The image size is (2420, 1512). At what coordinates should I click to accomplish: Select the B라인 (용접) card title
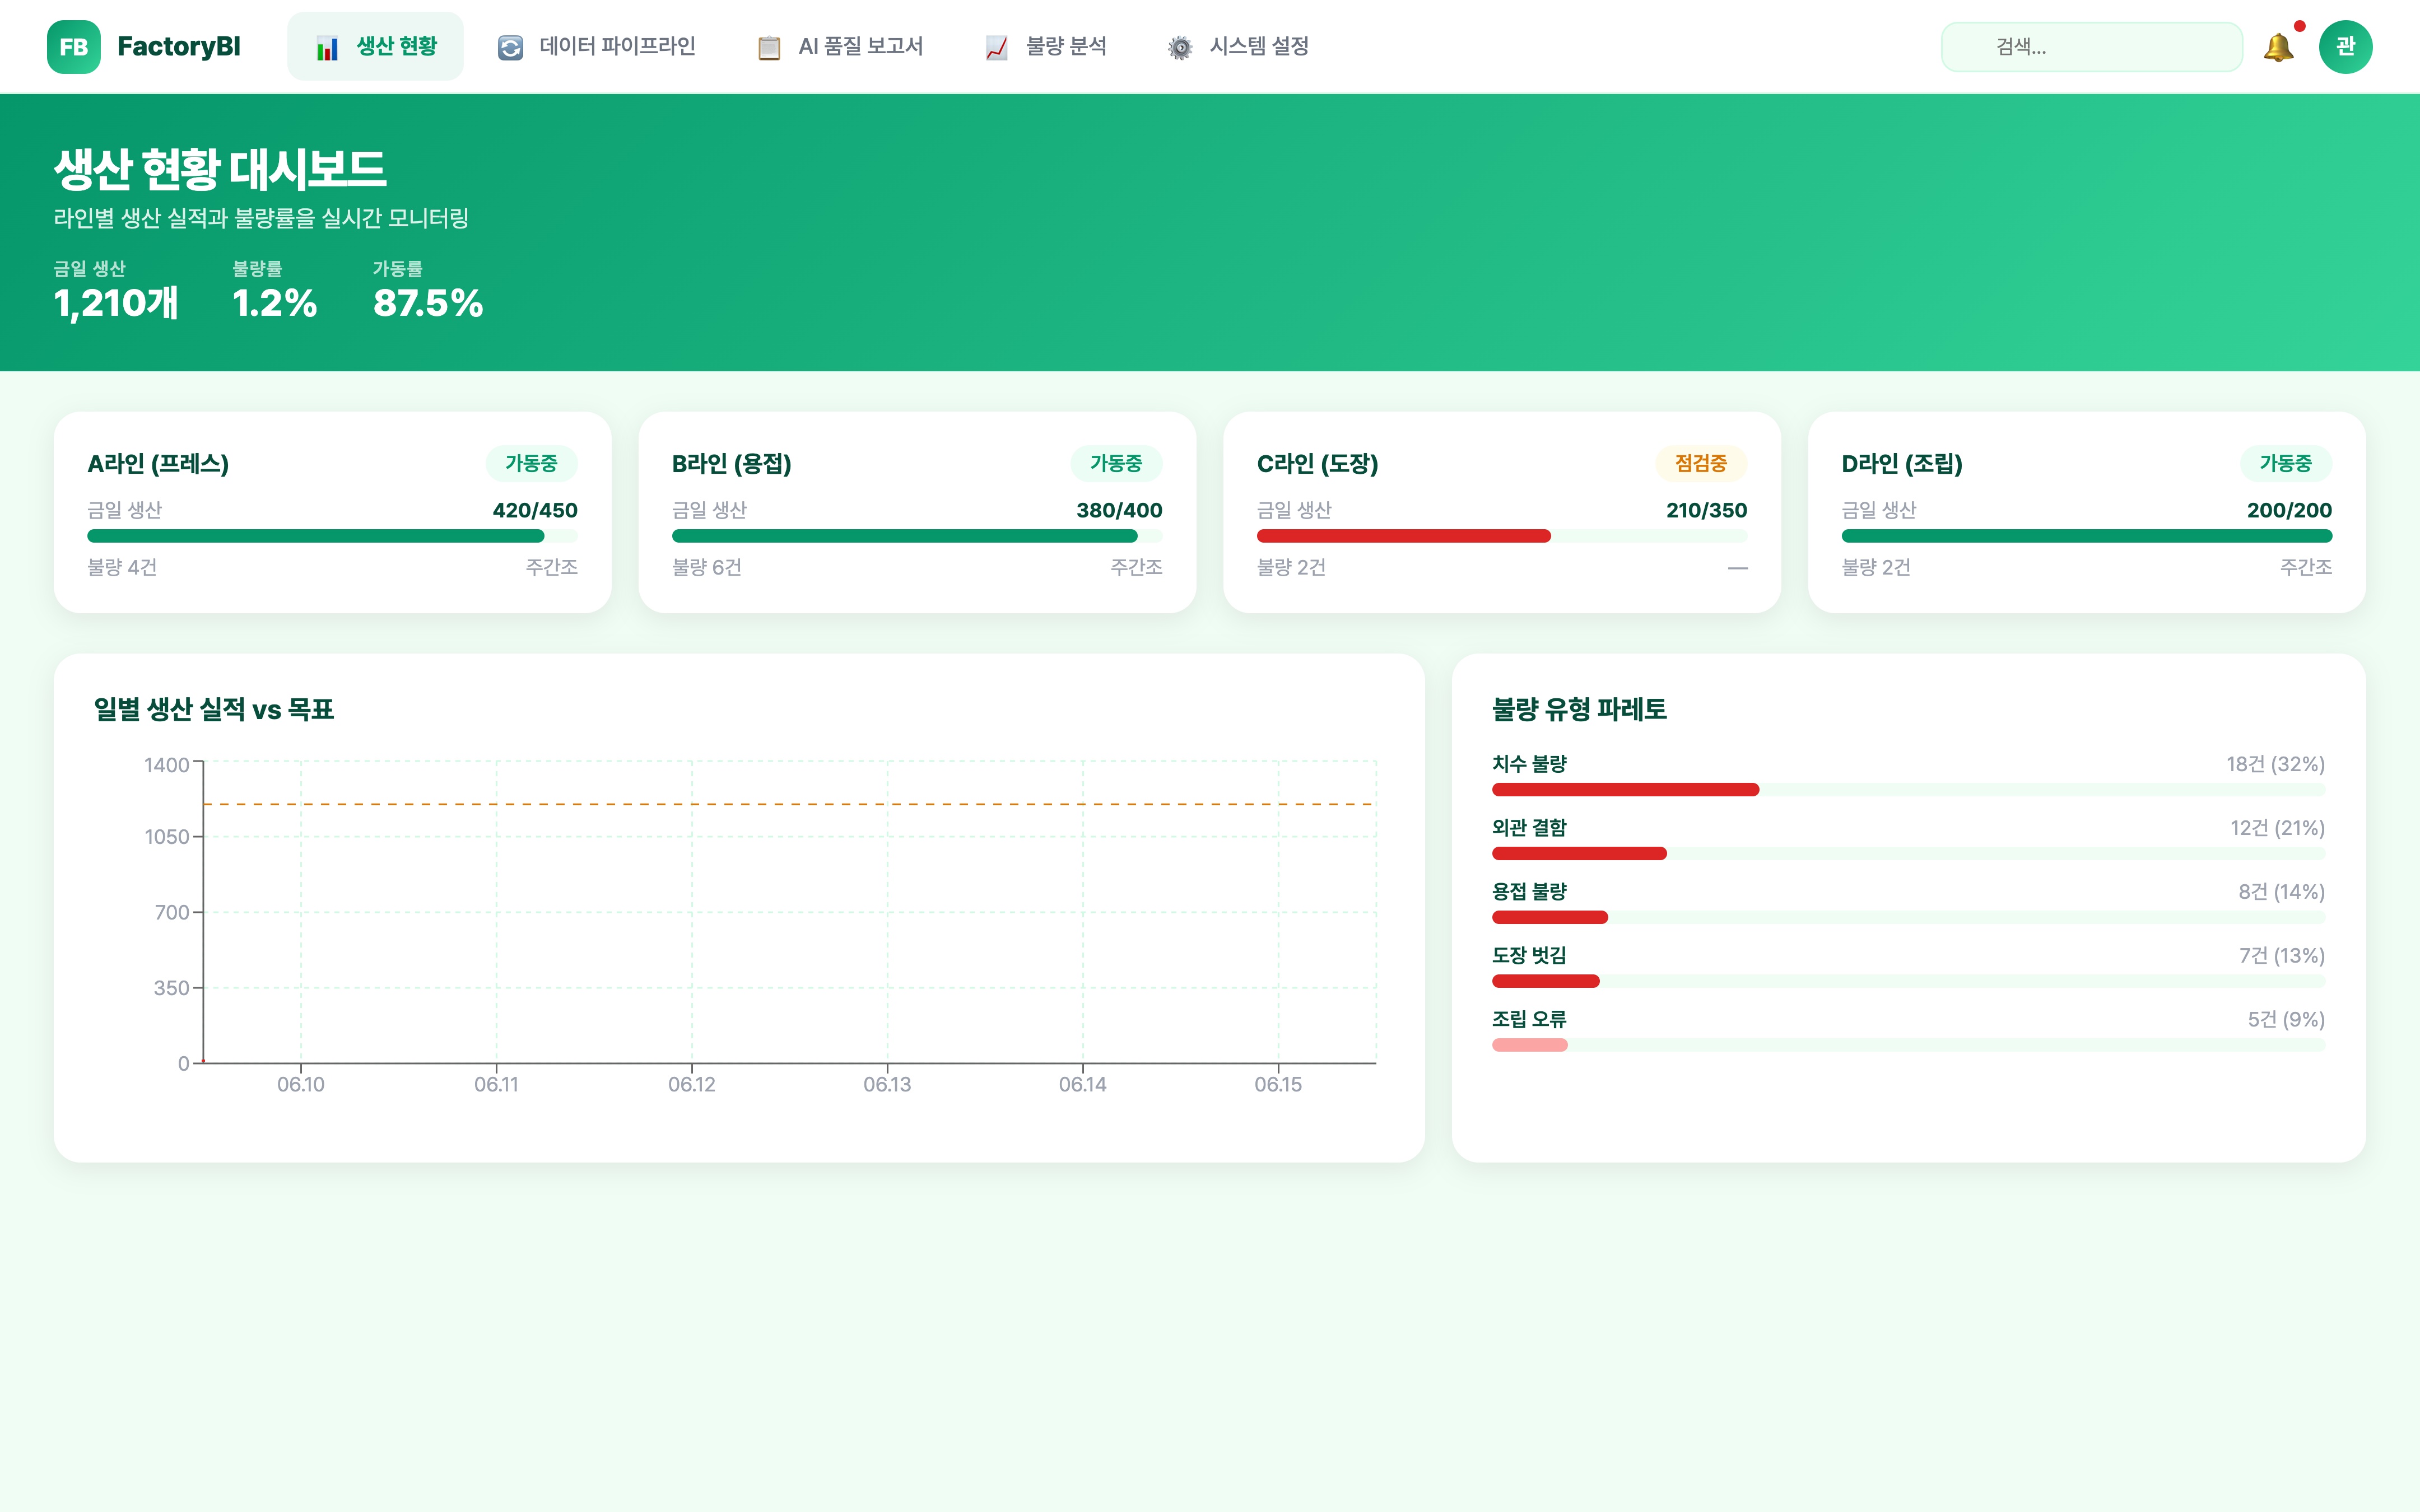731,464
